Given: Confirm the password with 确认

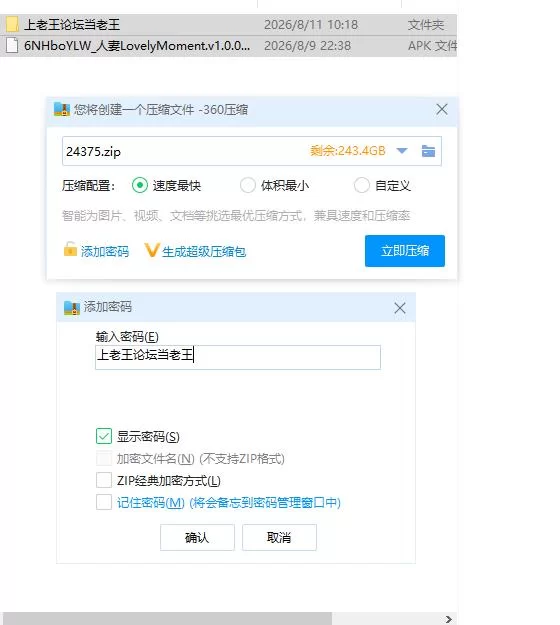Looking at the screenshot, I should click(197, 537).
